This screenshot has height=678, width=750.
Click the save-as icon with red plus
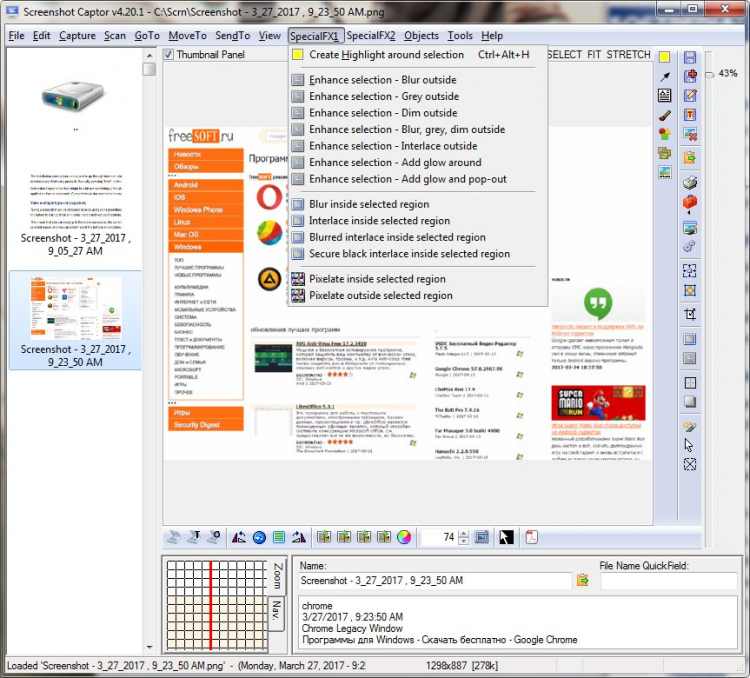coord(690,76)
